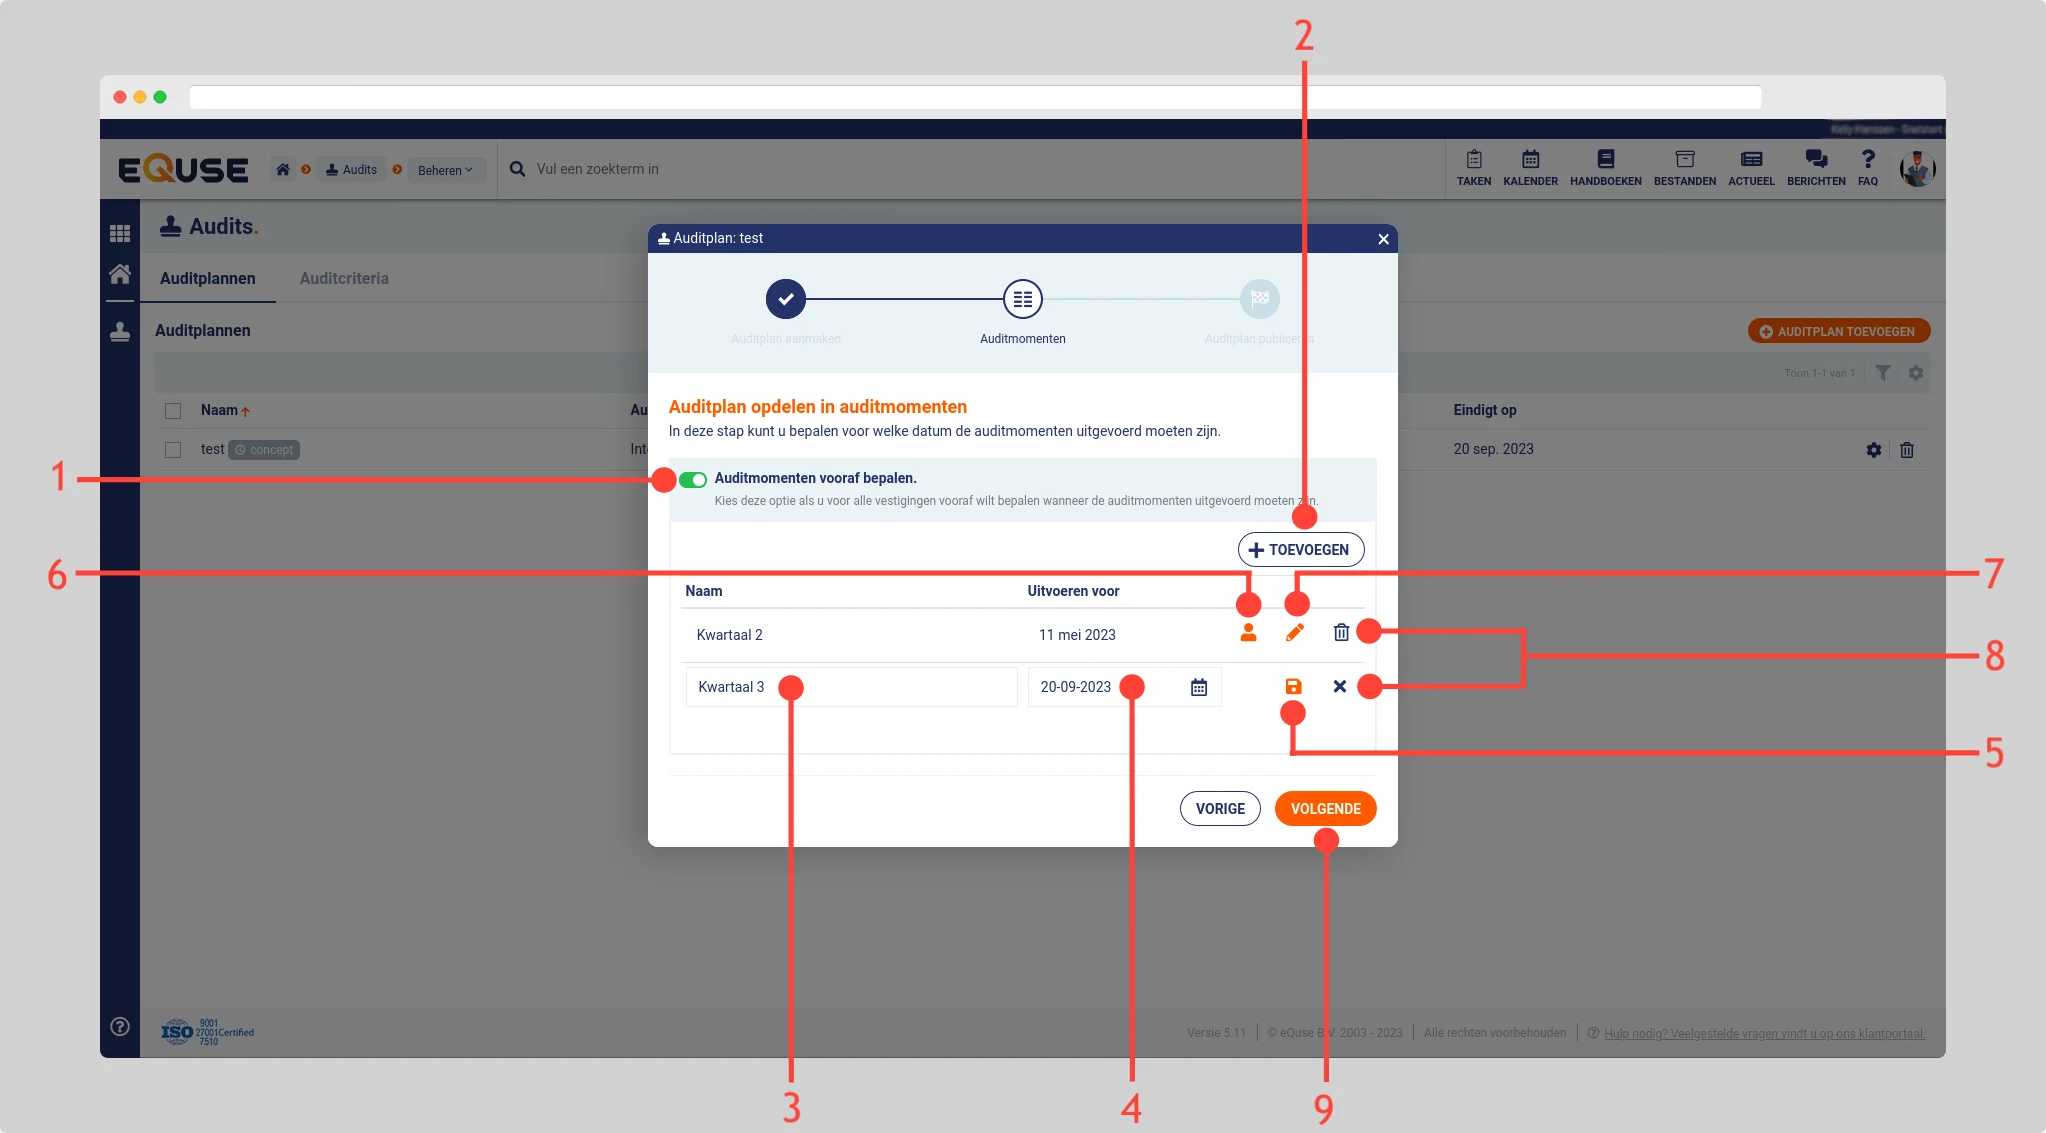Click the browser address bar
The image size is (2046, 1133).
tap(975, 97)
